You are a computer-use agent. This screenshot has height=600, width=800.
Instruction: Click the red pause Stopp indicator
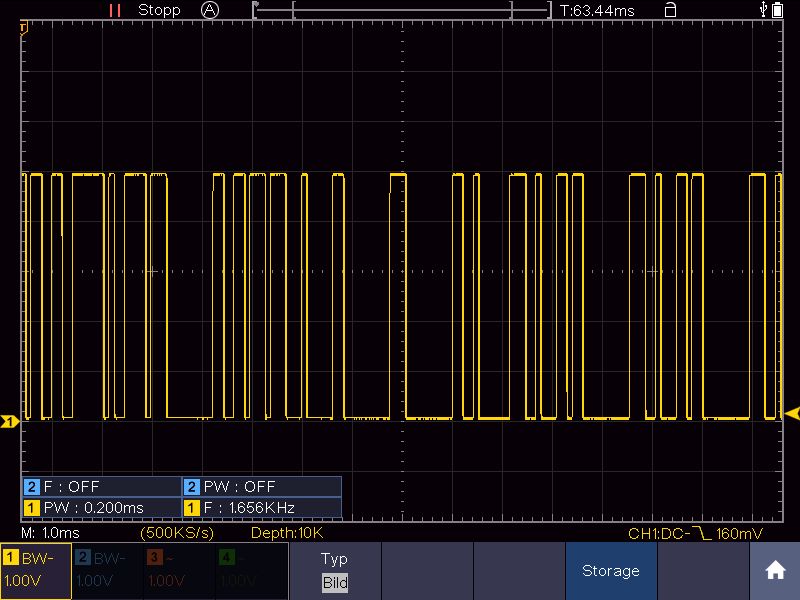[115, 10]
